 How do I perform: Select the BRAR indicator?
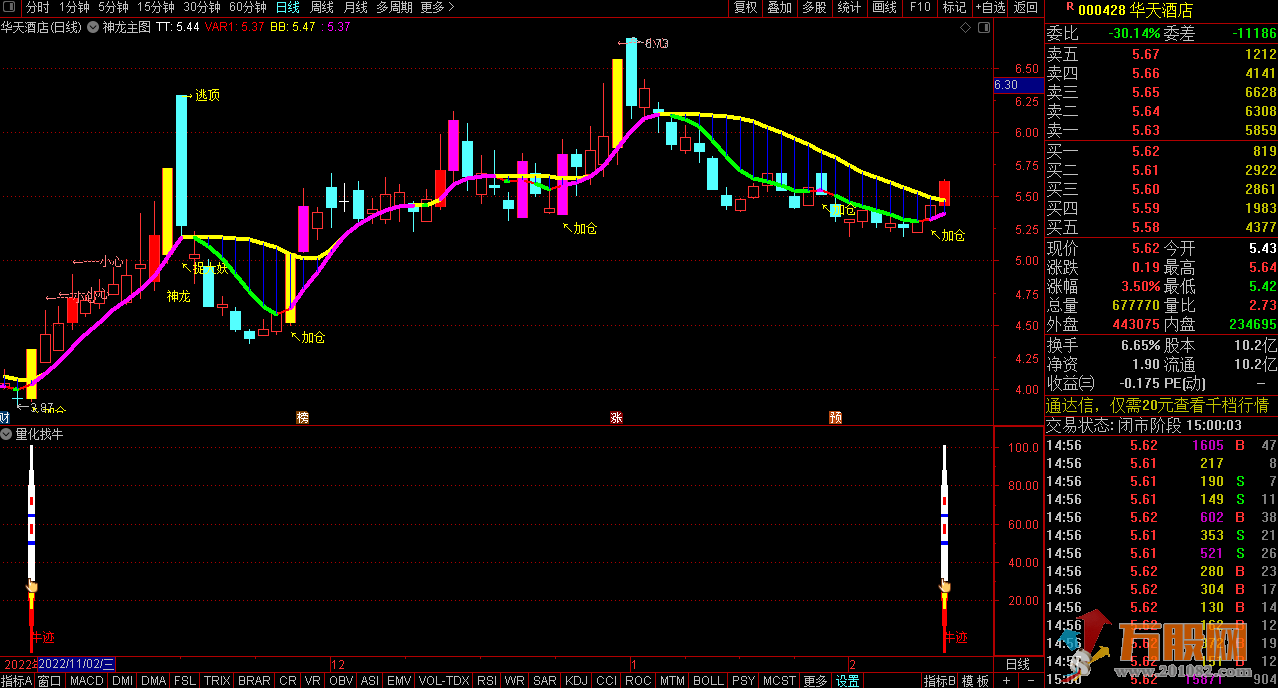[254, 681]
